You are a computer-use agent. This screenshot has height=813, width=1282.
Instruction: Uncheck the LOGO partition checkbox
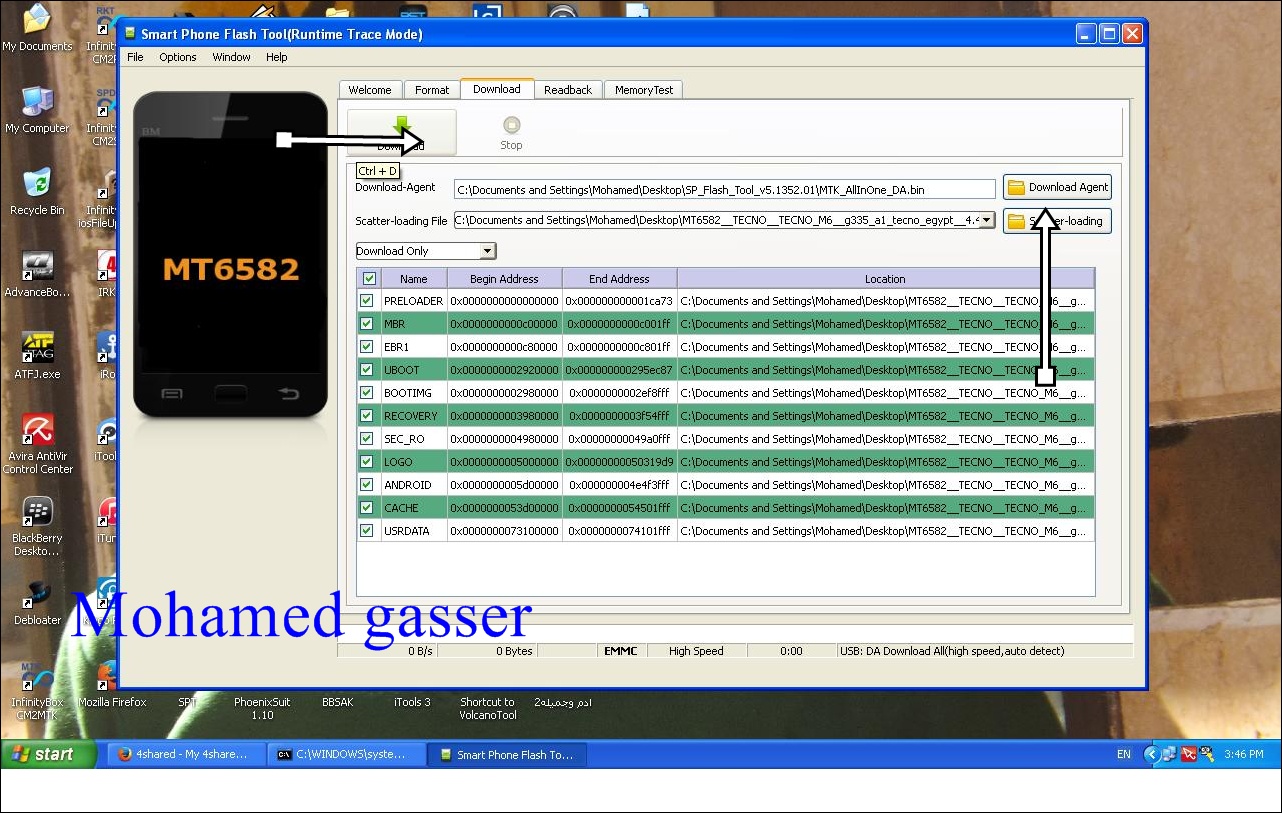(367, 461)
